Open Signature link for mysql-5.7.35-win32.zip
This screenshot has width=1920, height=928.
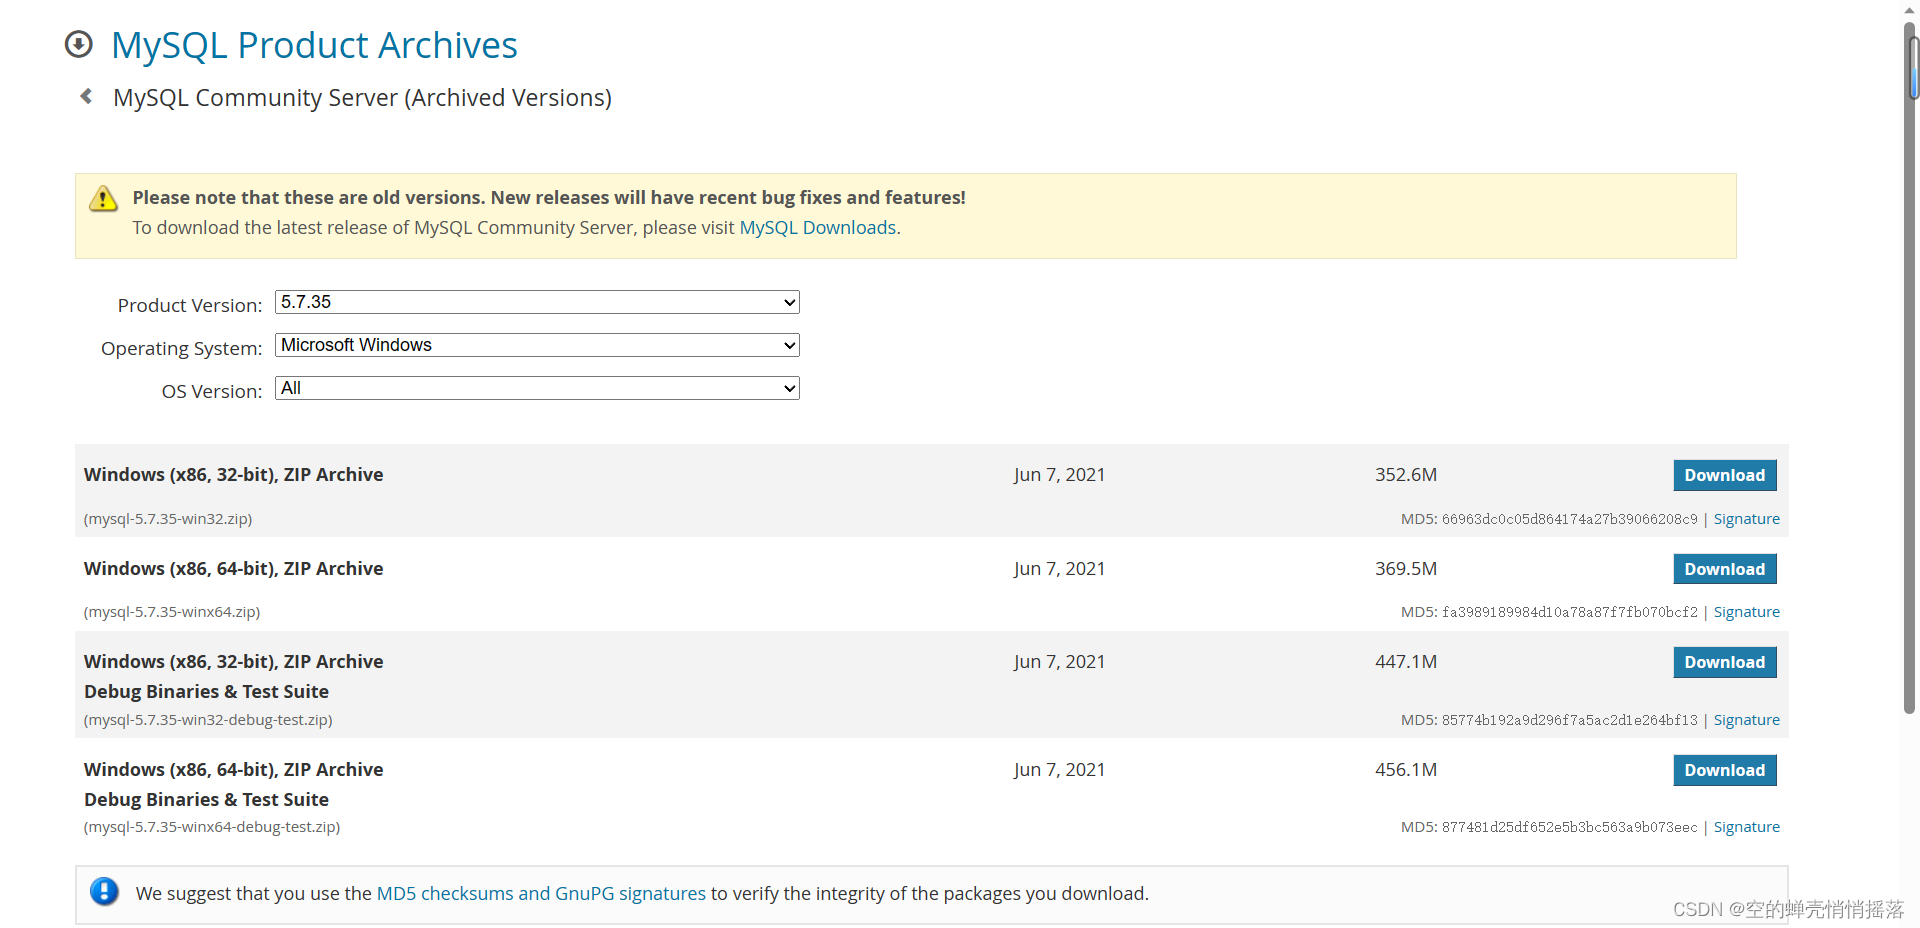[x=1746, y=519]
